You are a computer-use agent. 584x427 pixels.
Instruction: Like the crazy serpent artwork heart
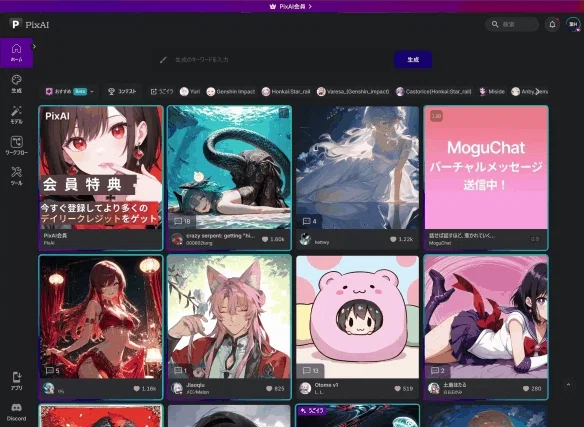pyautogui.click(x=265, y=239)
